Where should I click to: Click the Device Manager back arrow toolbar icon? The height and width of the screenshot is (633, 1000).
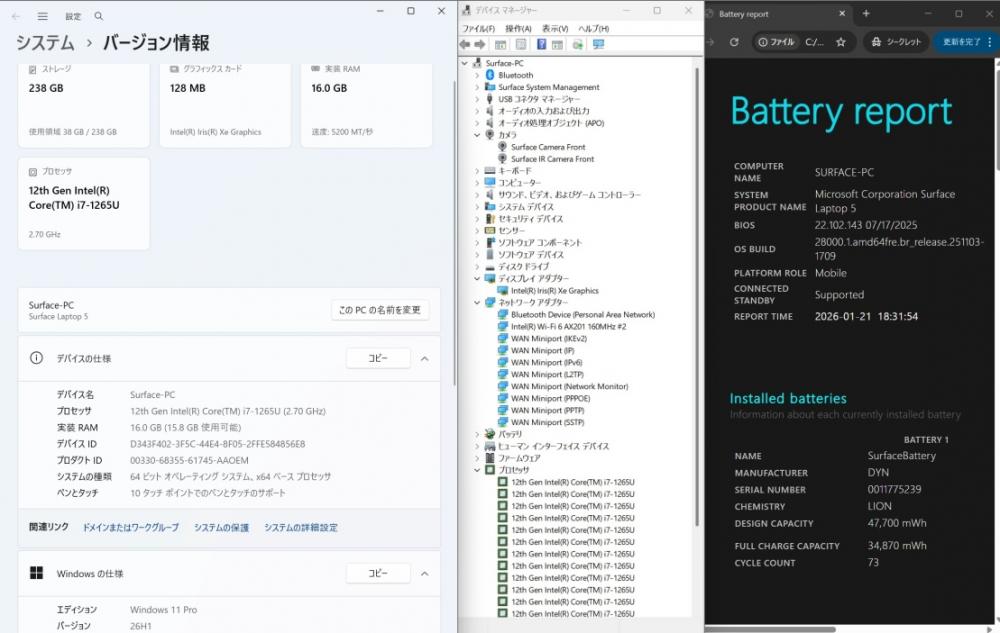[x=465, y=45]
